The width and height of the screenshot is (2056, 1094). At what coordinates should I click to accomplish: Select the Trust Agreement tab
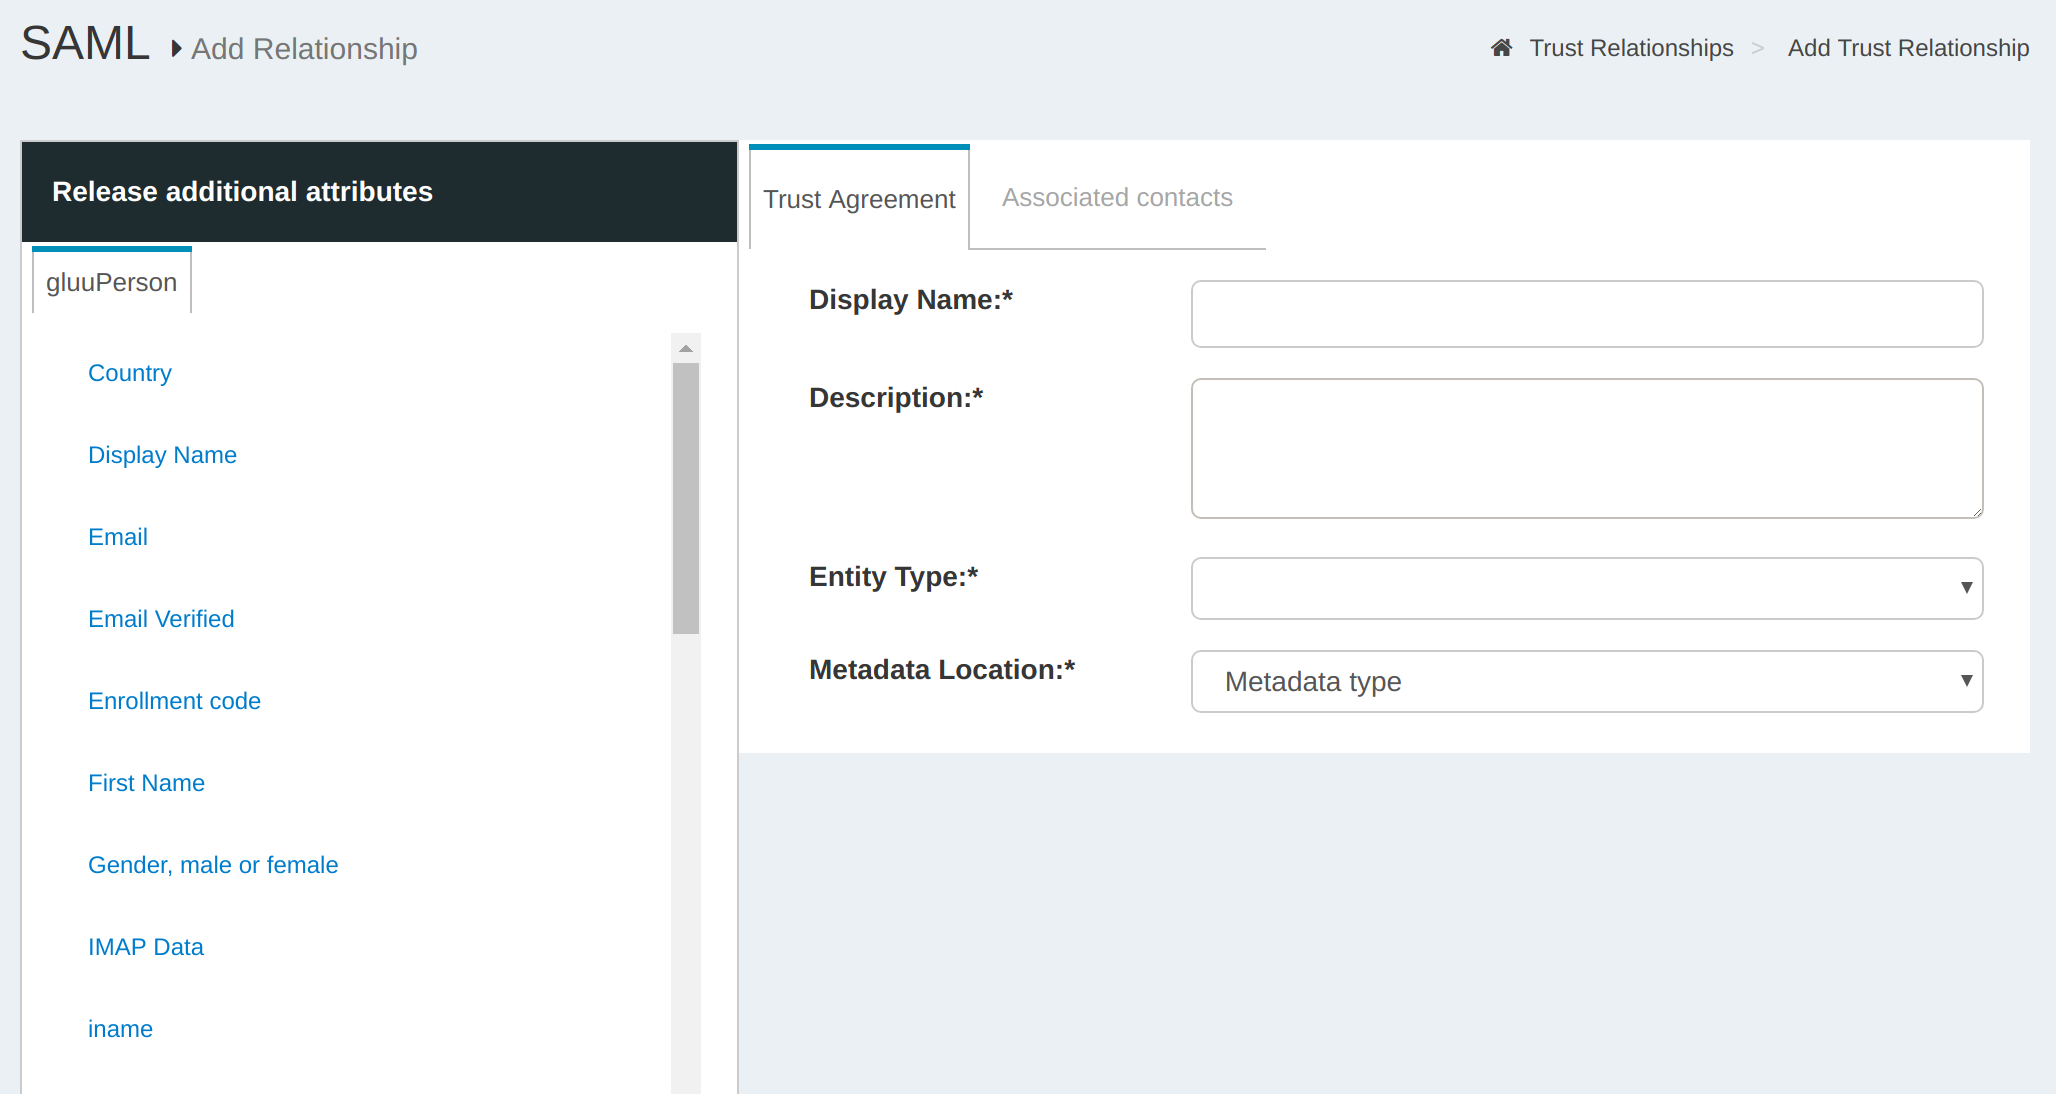click(x=859, y=199)
